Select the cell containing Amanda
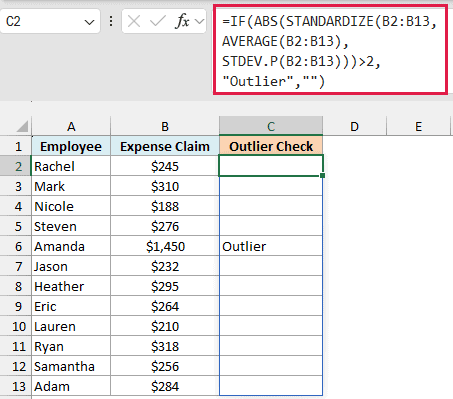Screen dimensions: 453x399 pyautogui.click(x=71, y=246)
